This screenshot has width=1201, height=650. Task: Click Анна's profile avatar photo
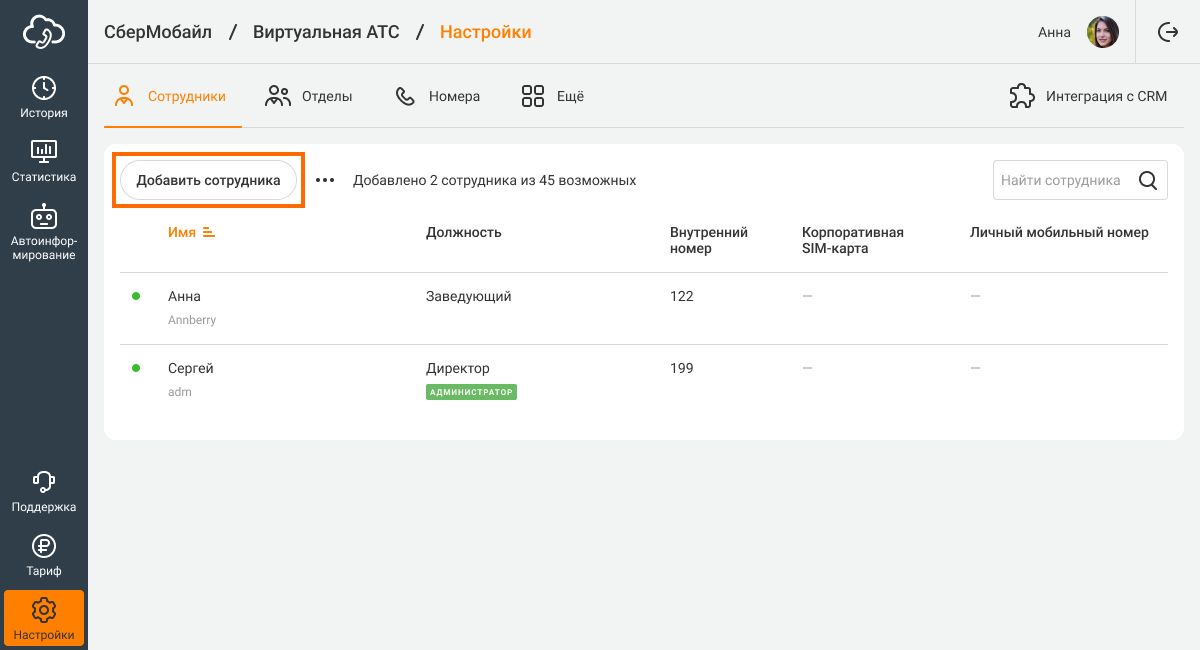[1103, 32]
